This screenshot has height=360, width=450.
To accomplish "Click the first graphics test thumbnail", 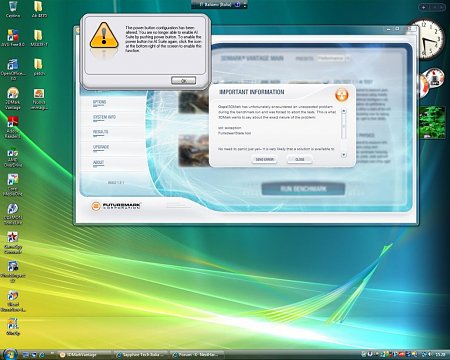I will pyautogui.click(x=194, y=103).
